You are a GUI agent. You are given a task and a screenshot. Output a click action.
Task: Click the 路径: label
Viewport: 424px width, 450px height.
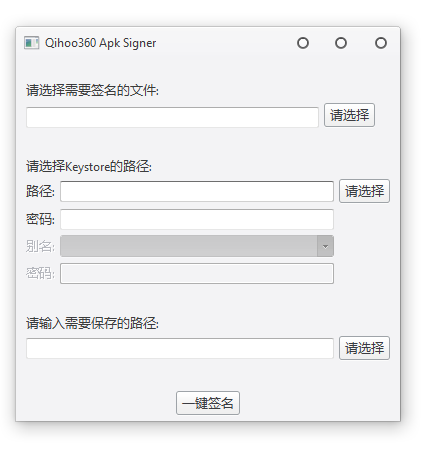(40, 191)
